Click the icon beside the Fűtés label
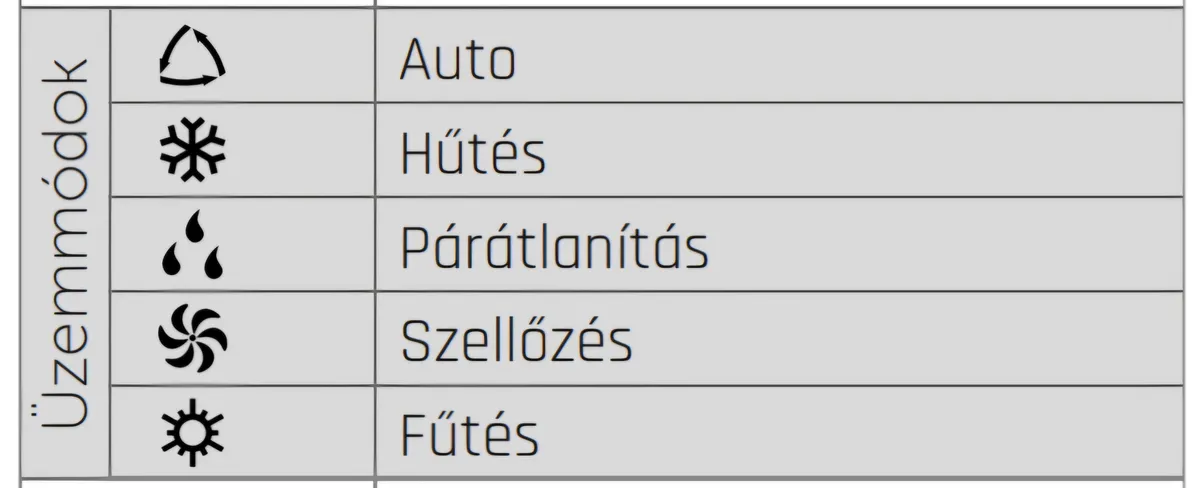Screen dimensions: 1200x488 point(193,435)
